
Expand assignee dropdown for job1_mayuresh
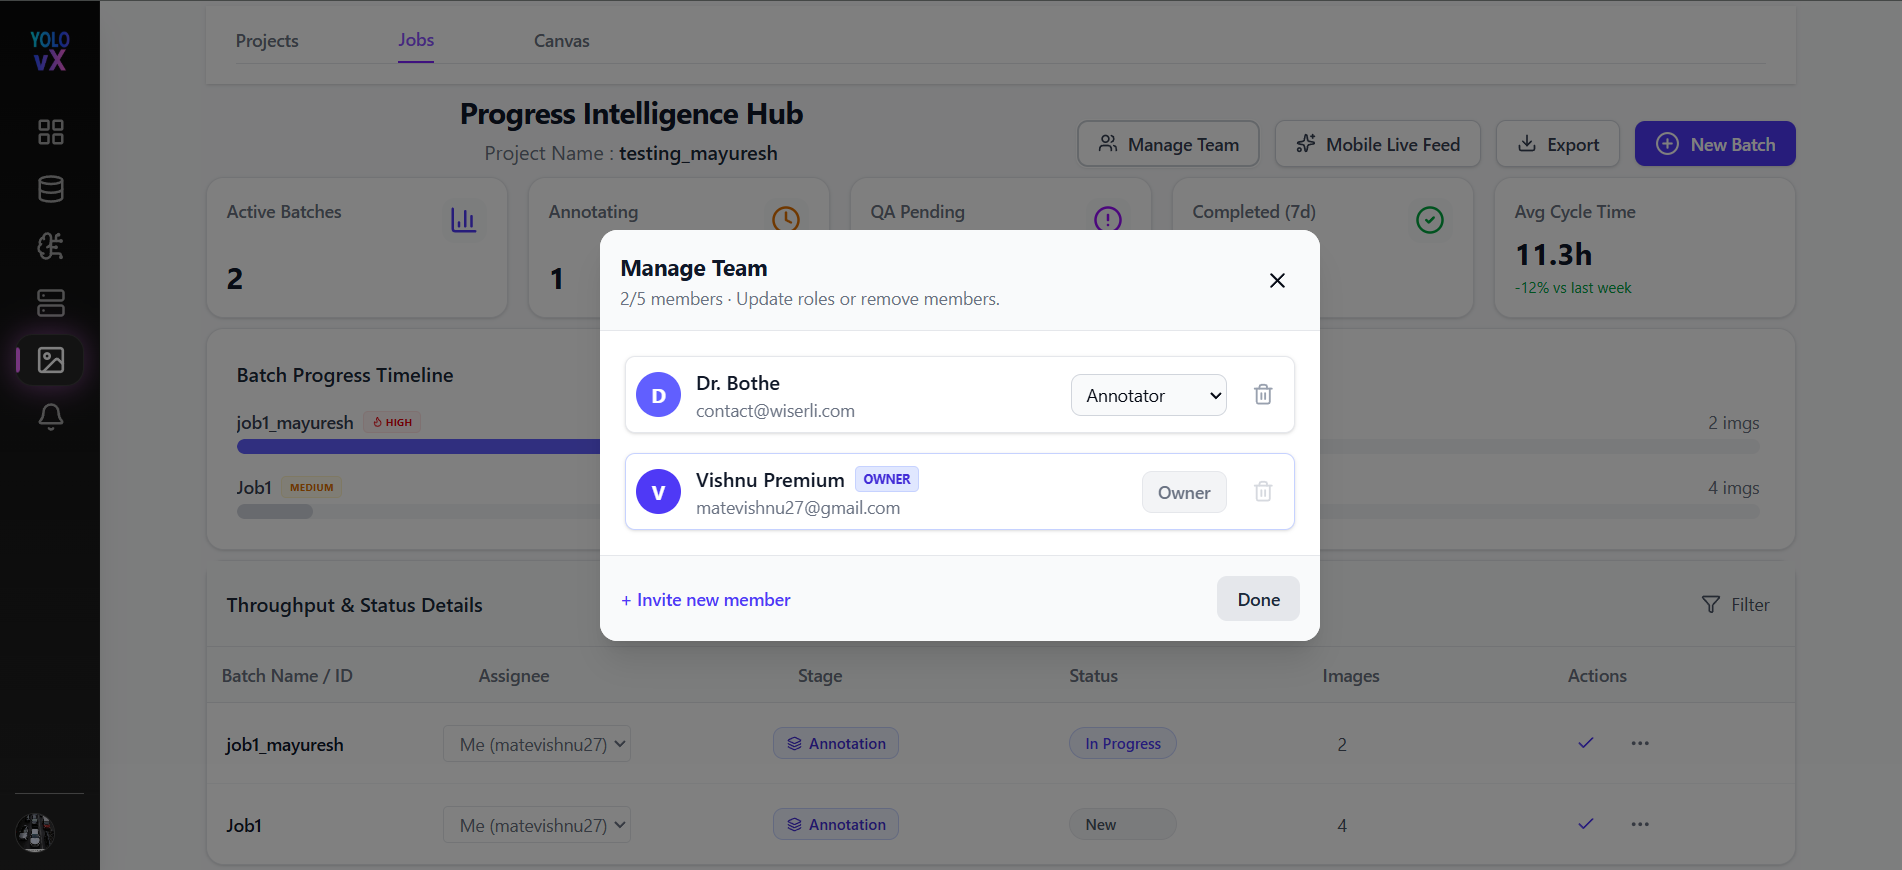(537, 744)
